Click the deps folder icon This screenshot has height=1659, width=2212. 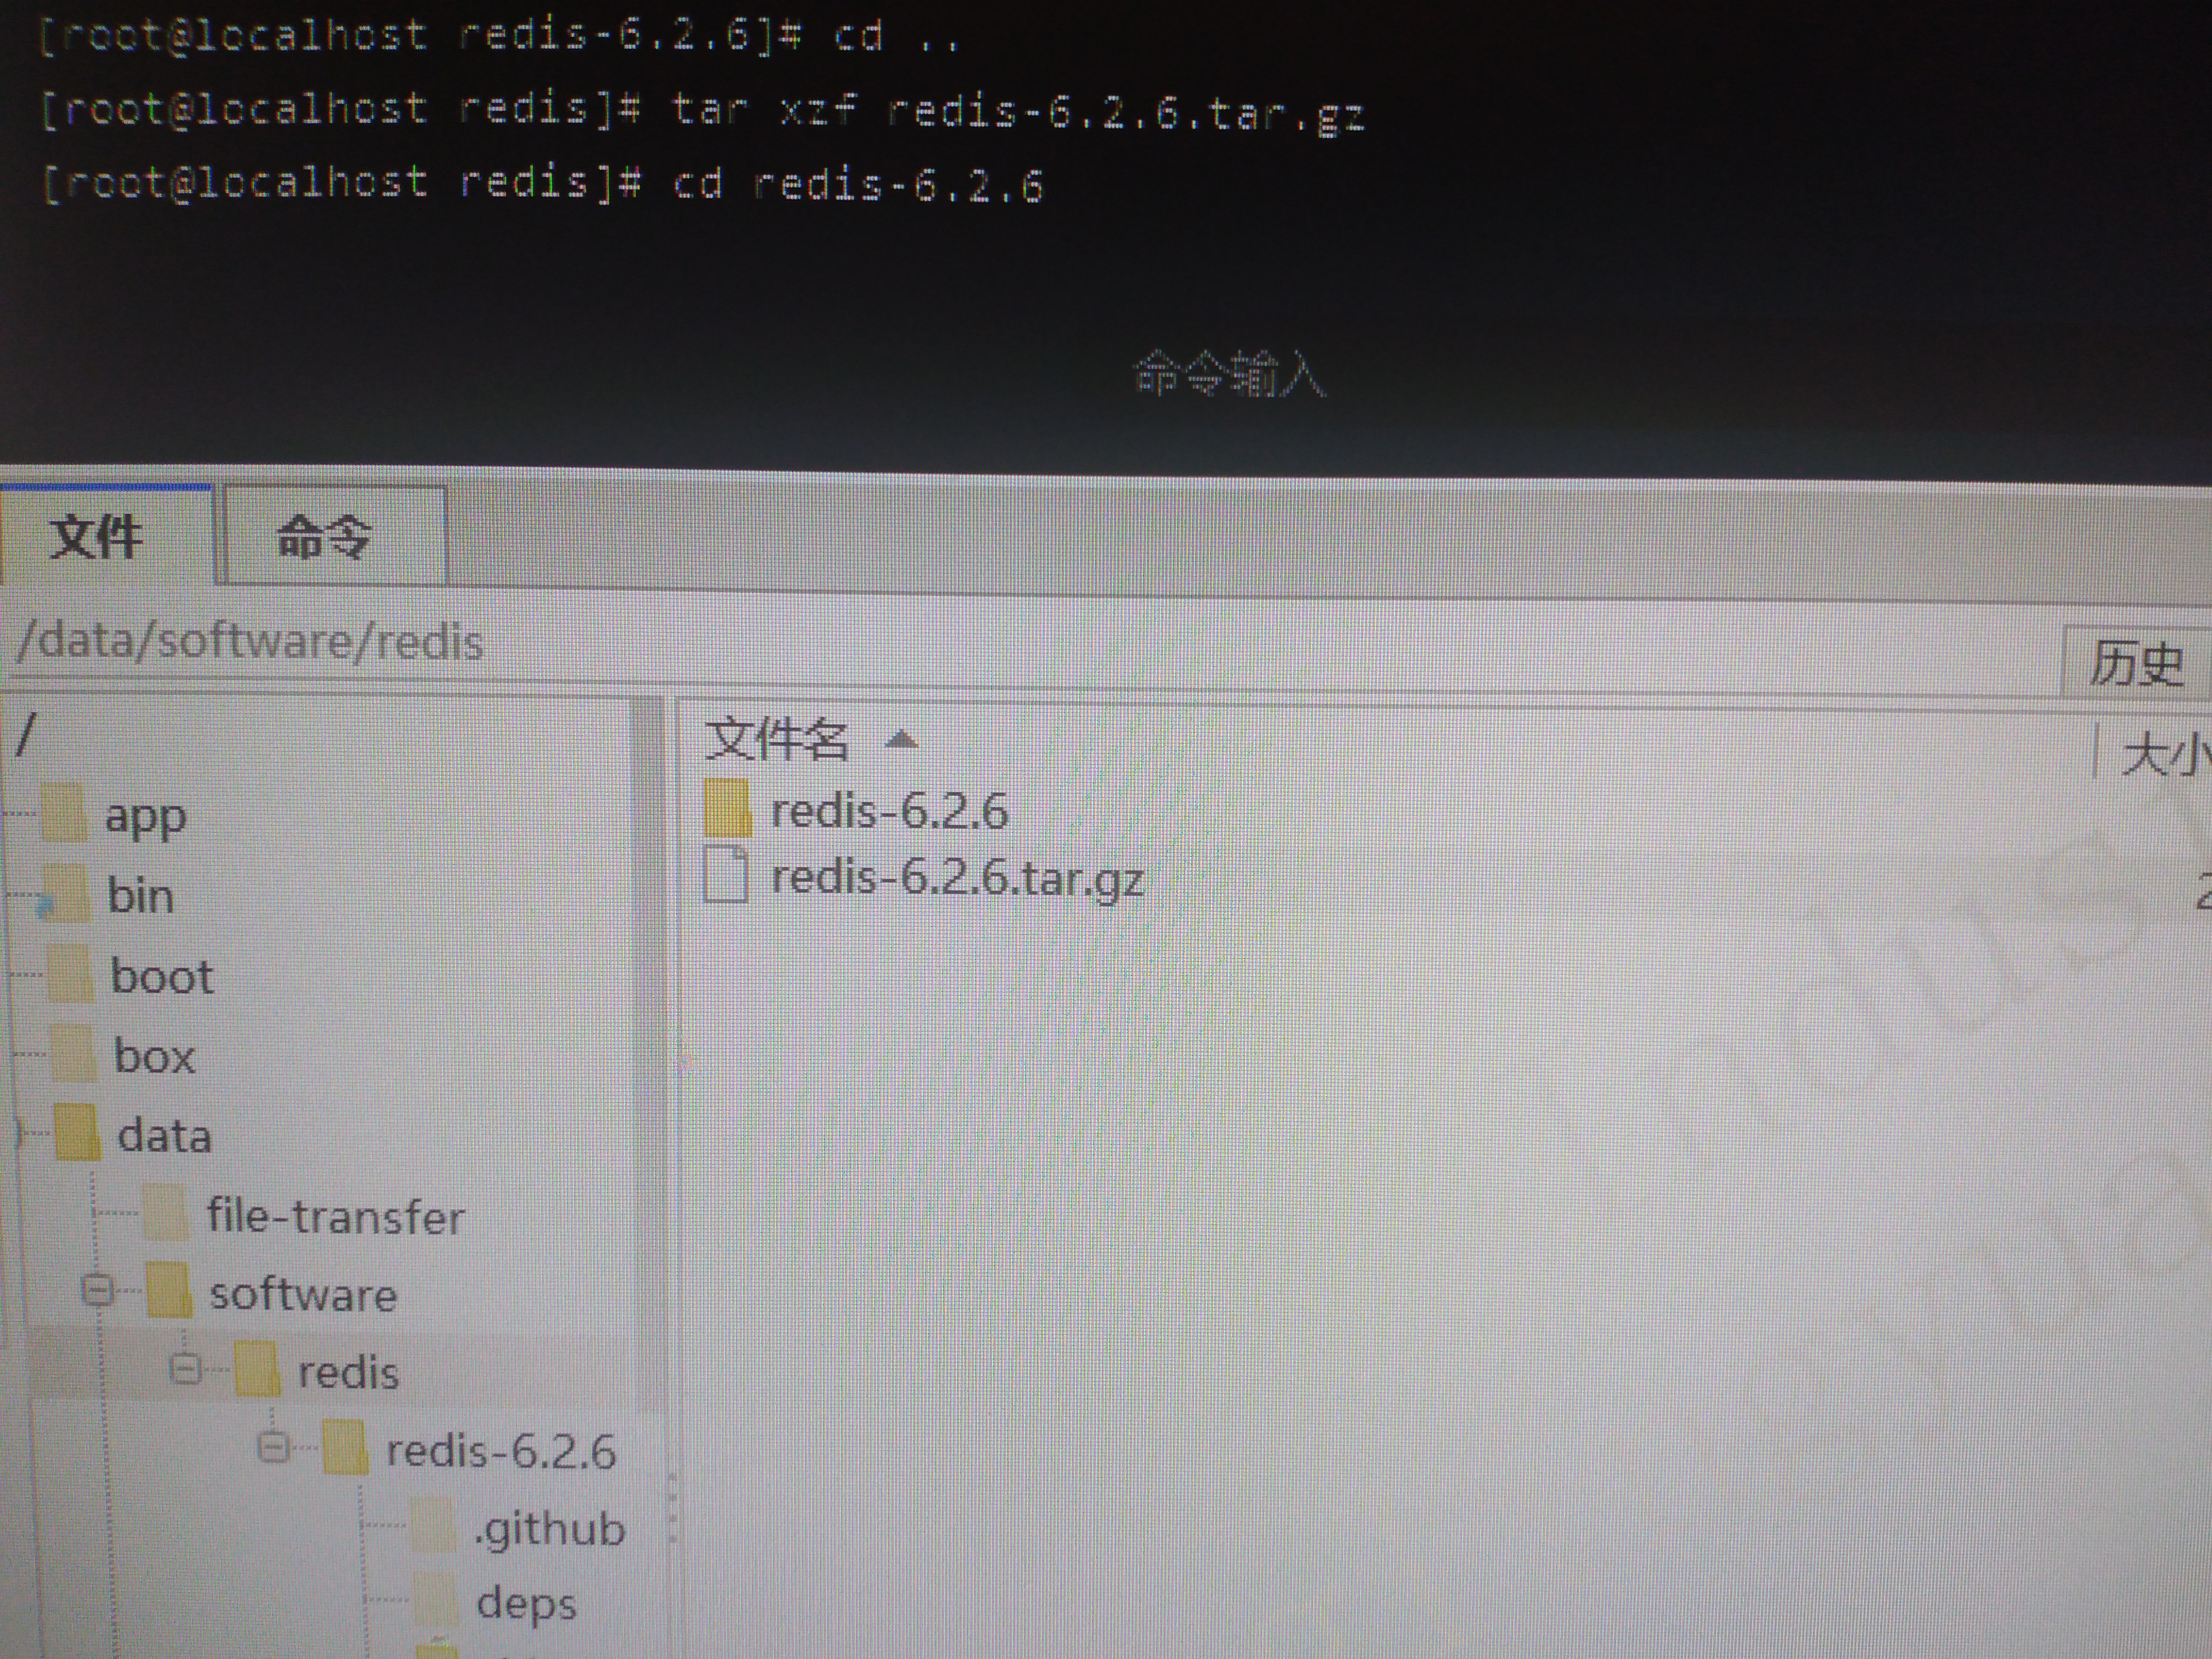tap(436, 1599)
